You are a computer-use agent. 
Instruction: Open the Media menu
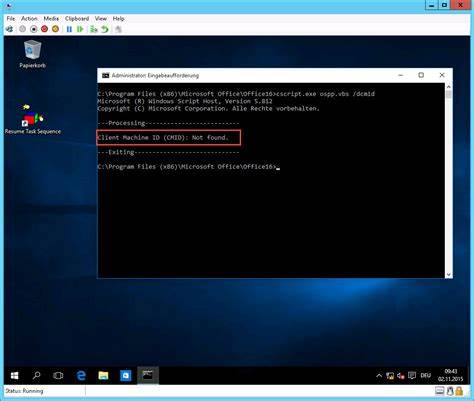point(51,19)
